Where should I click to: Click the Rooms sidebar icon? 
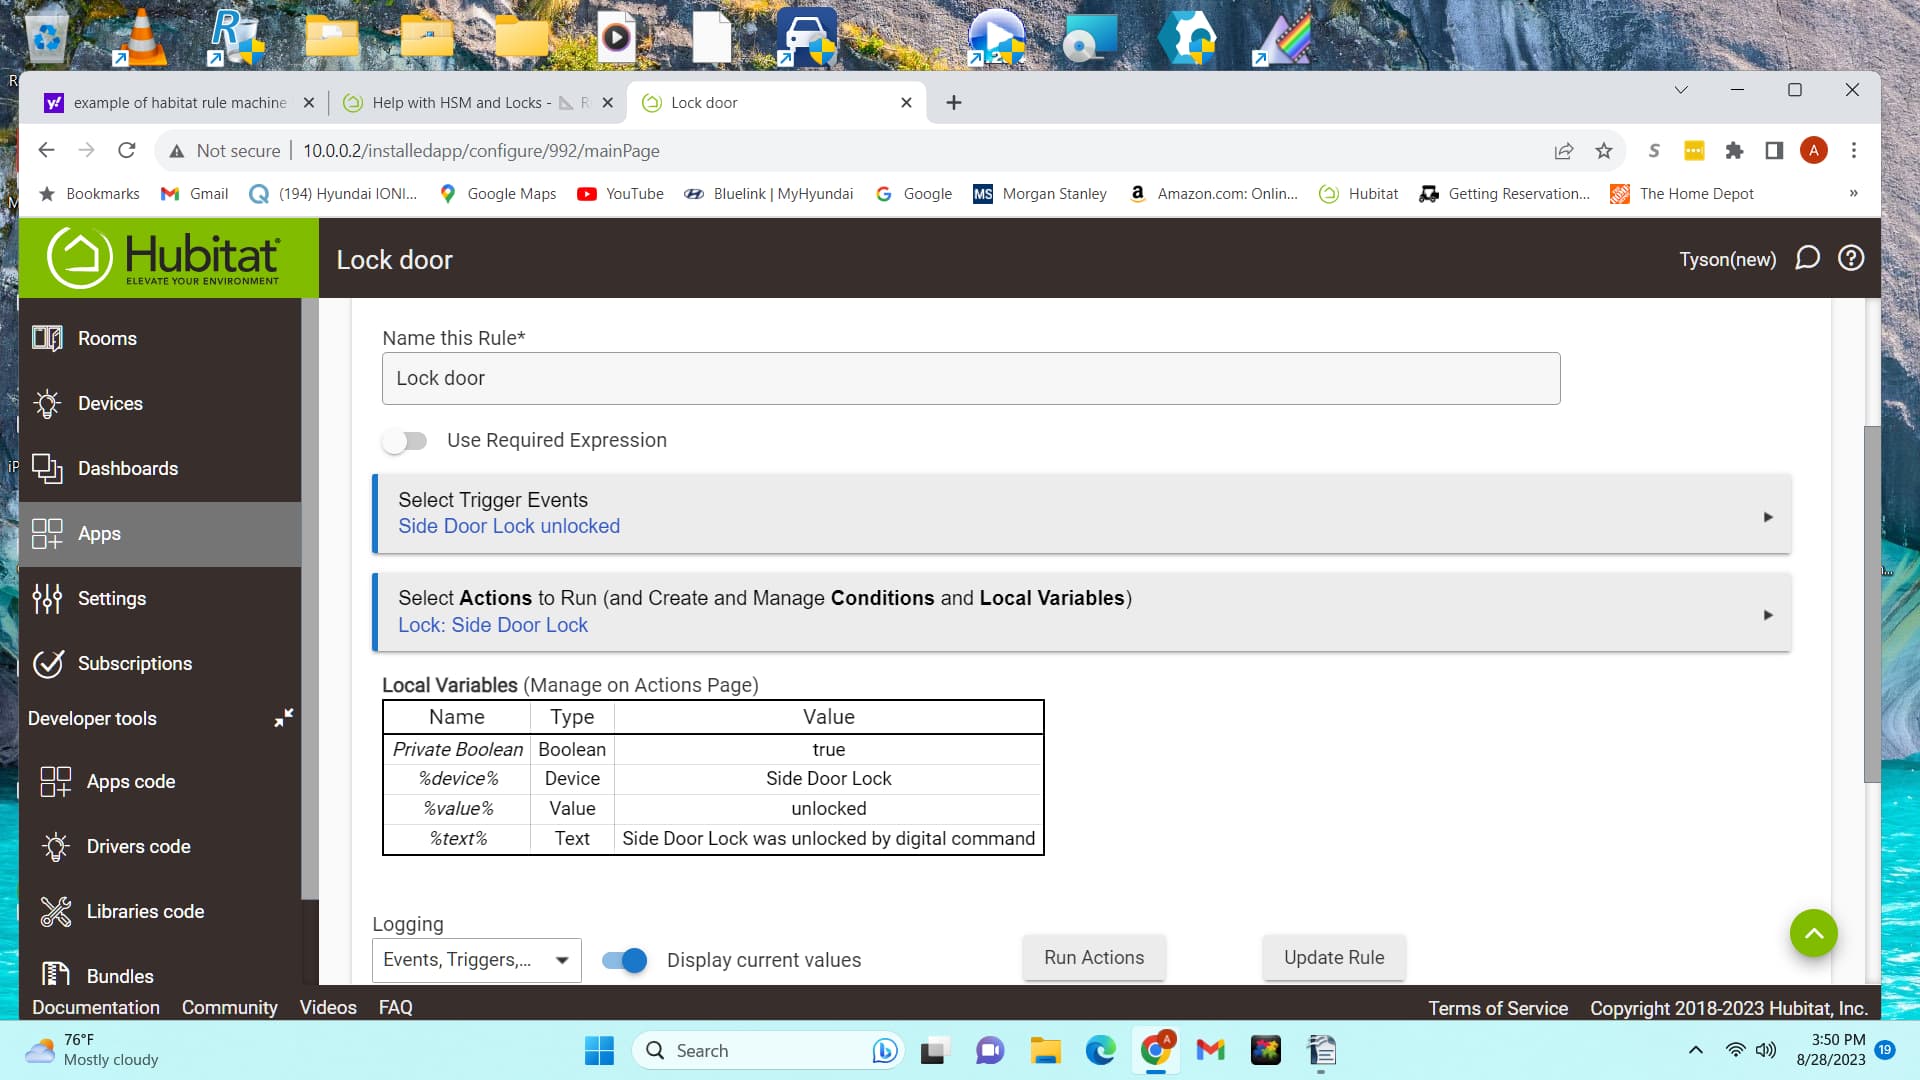[47, 338]
